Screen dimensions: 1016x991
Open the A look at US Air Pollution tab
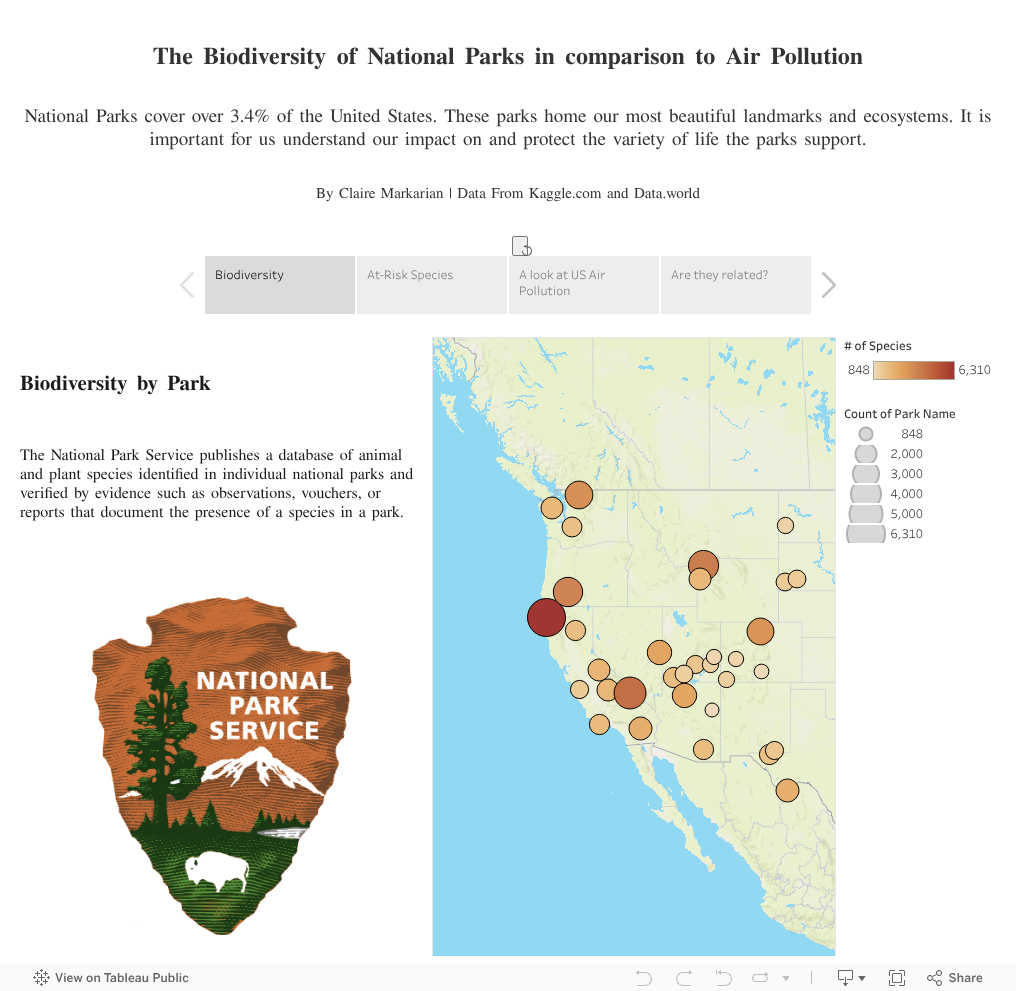coord(584,285)
